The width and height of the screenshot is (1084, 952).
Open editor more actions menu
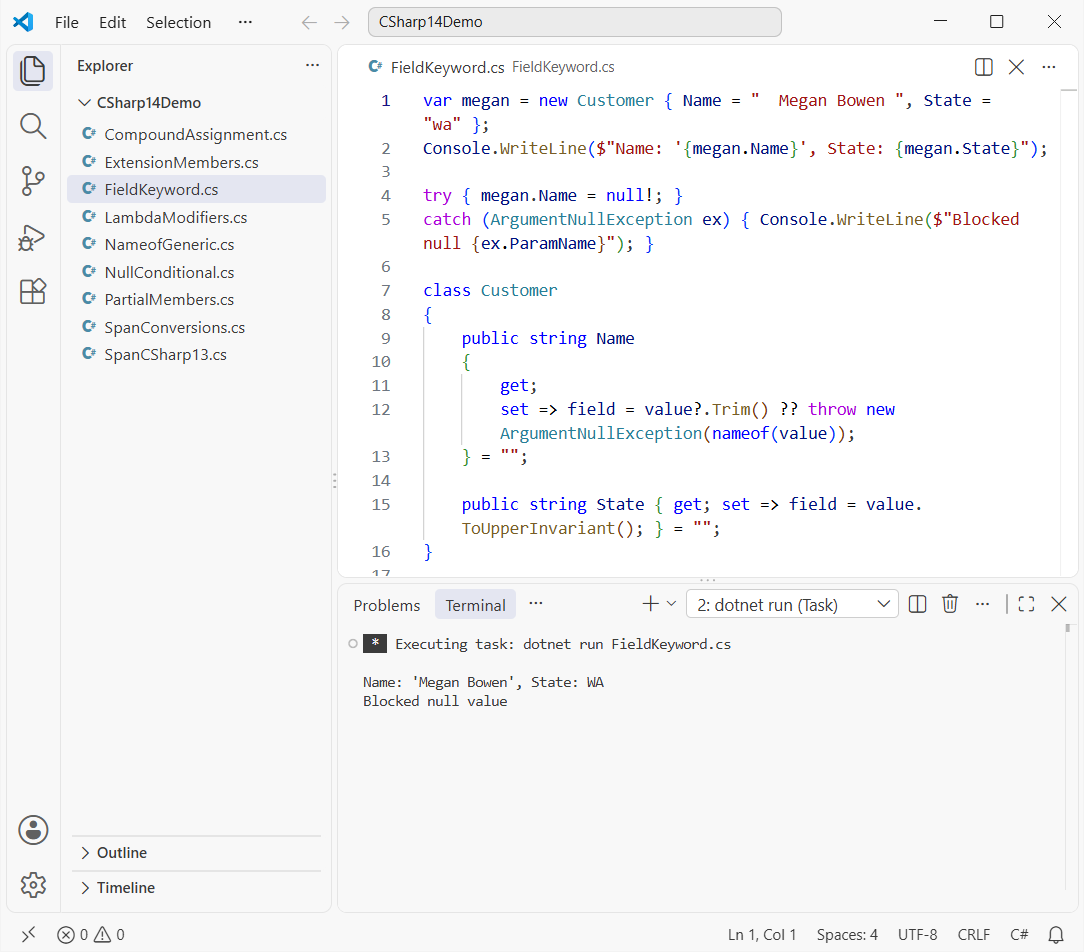pyautogui.click(x=1049, y=67)
